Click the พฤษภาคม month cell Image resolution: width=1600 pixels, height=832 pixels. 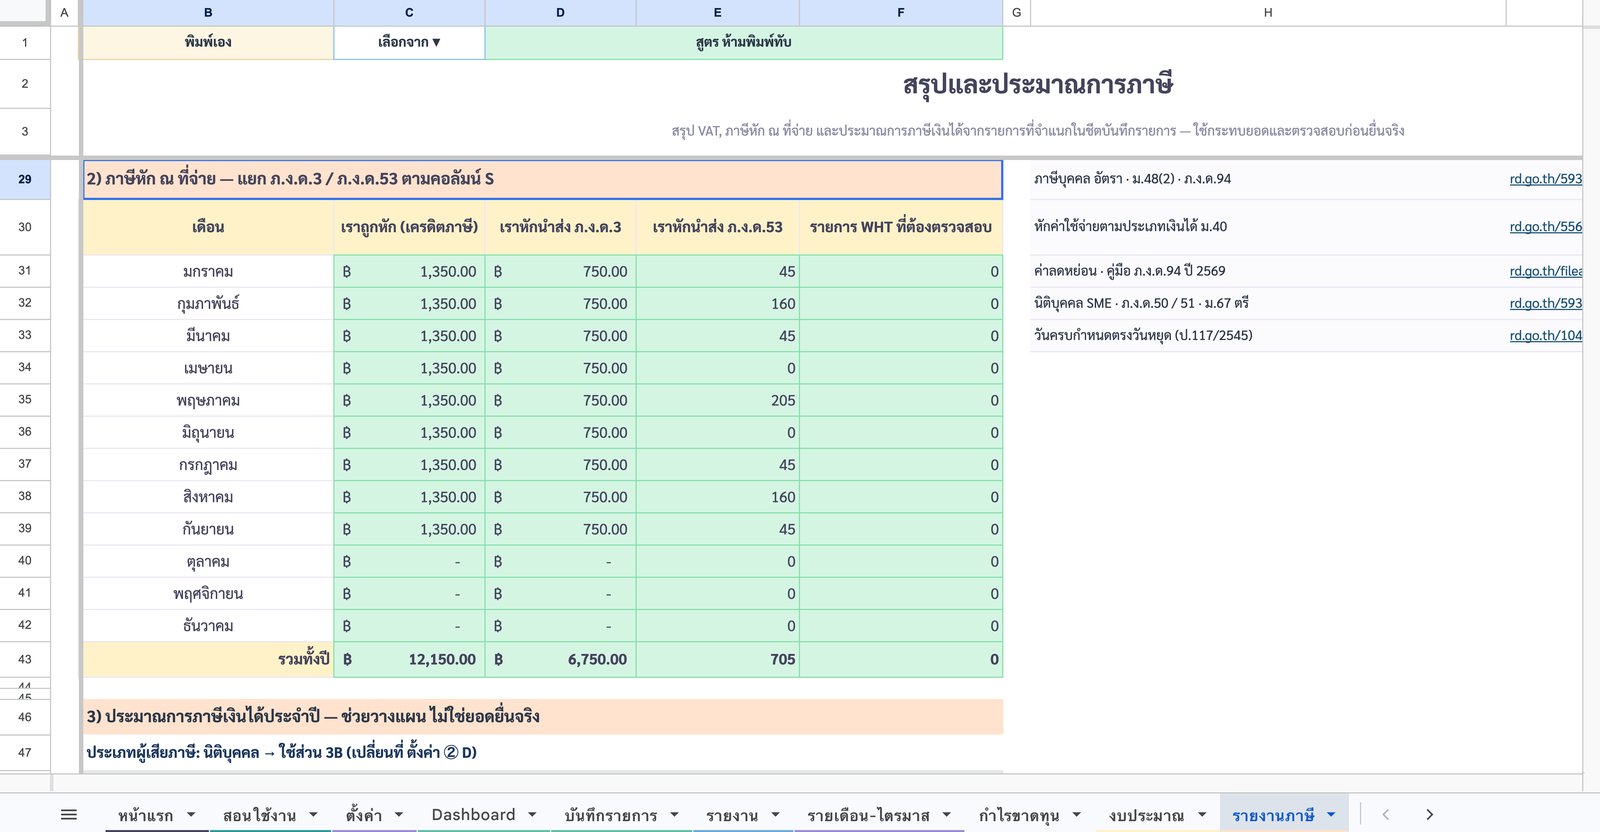208,400
